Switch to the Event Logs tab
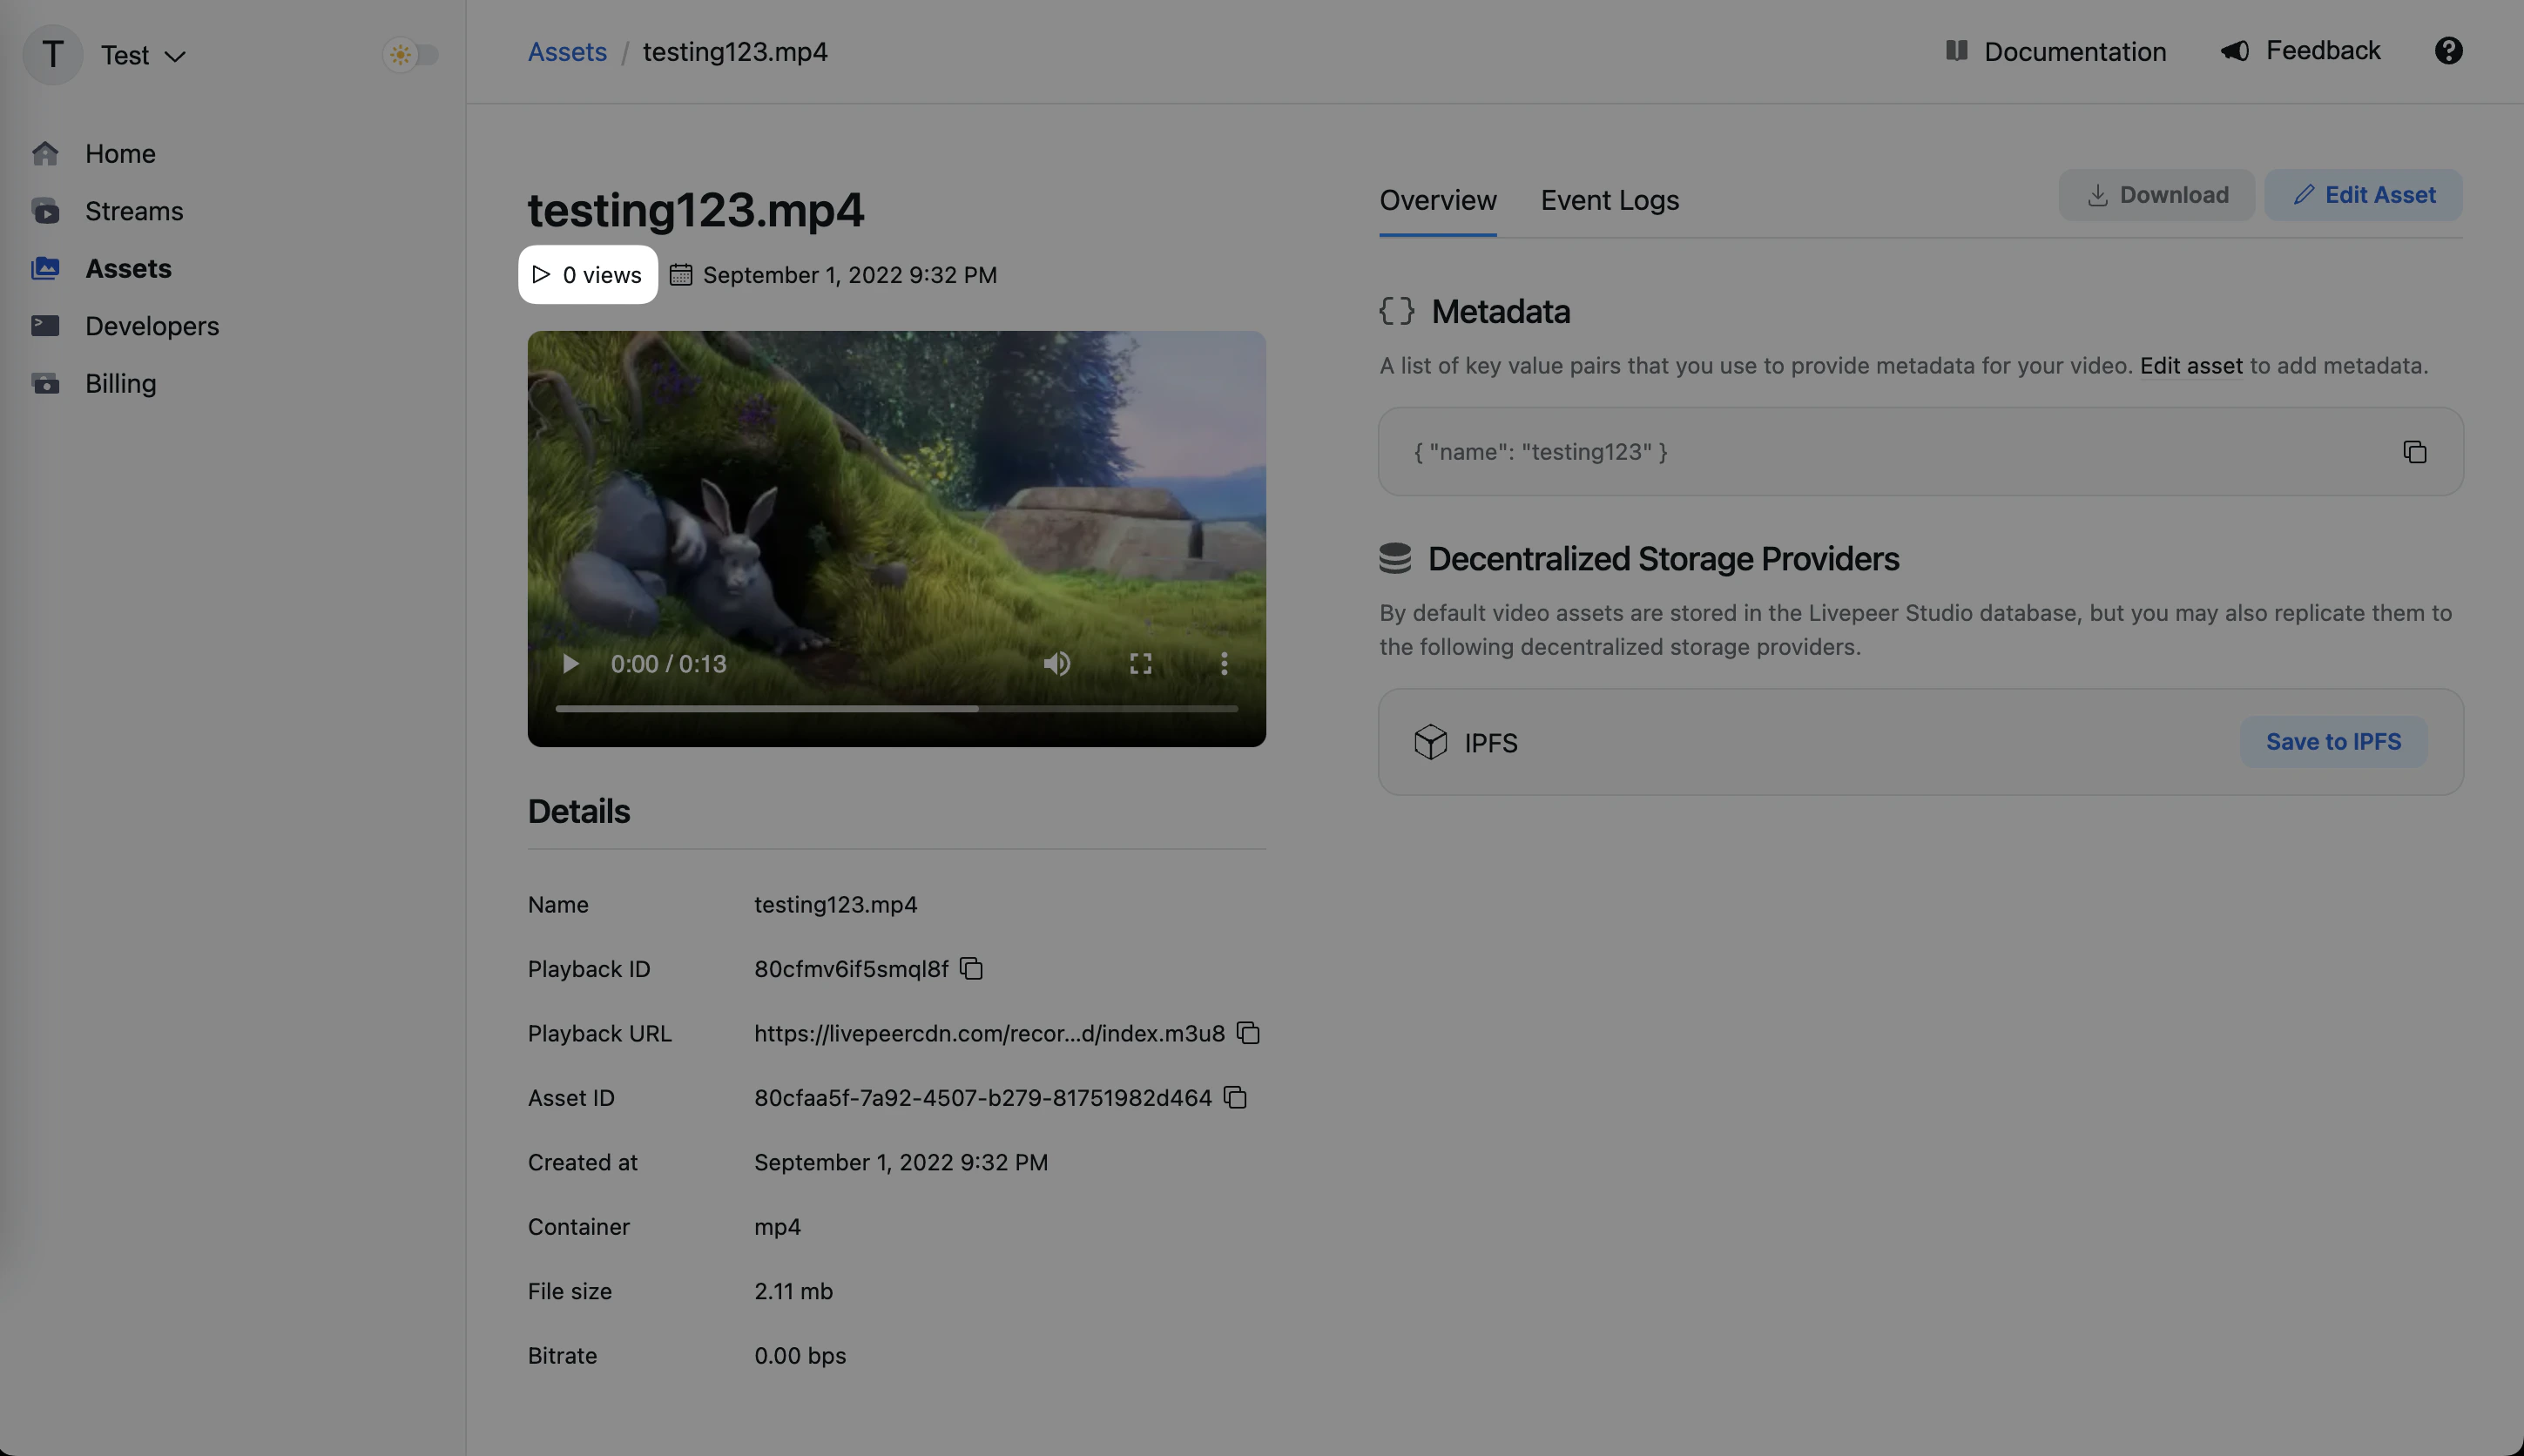 click(x=1609, y=200)
